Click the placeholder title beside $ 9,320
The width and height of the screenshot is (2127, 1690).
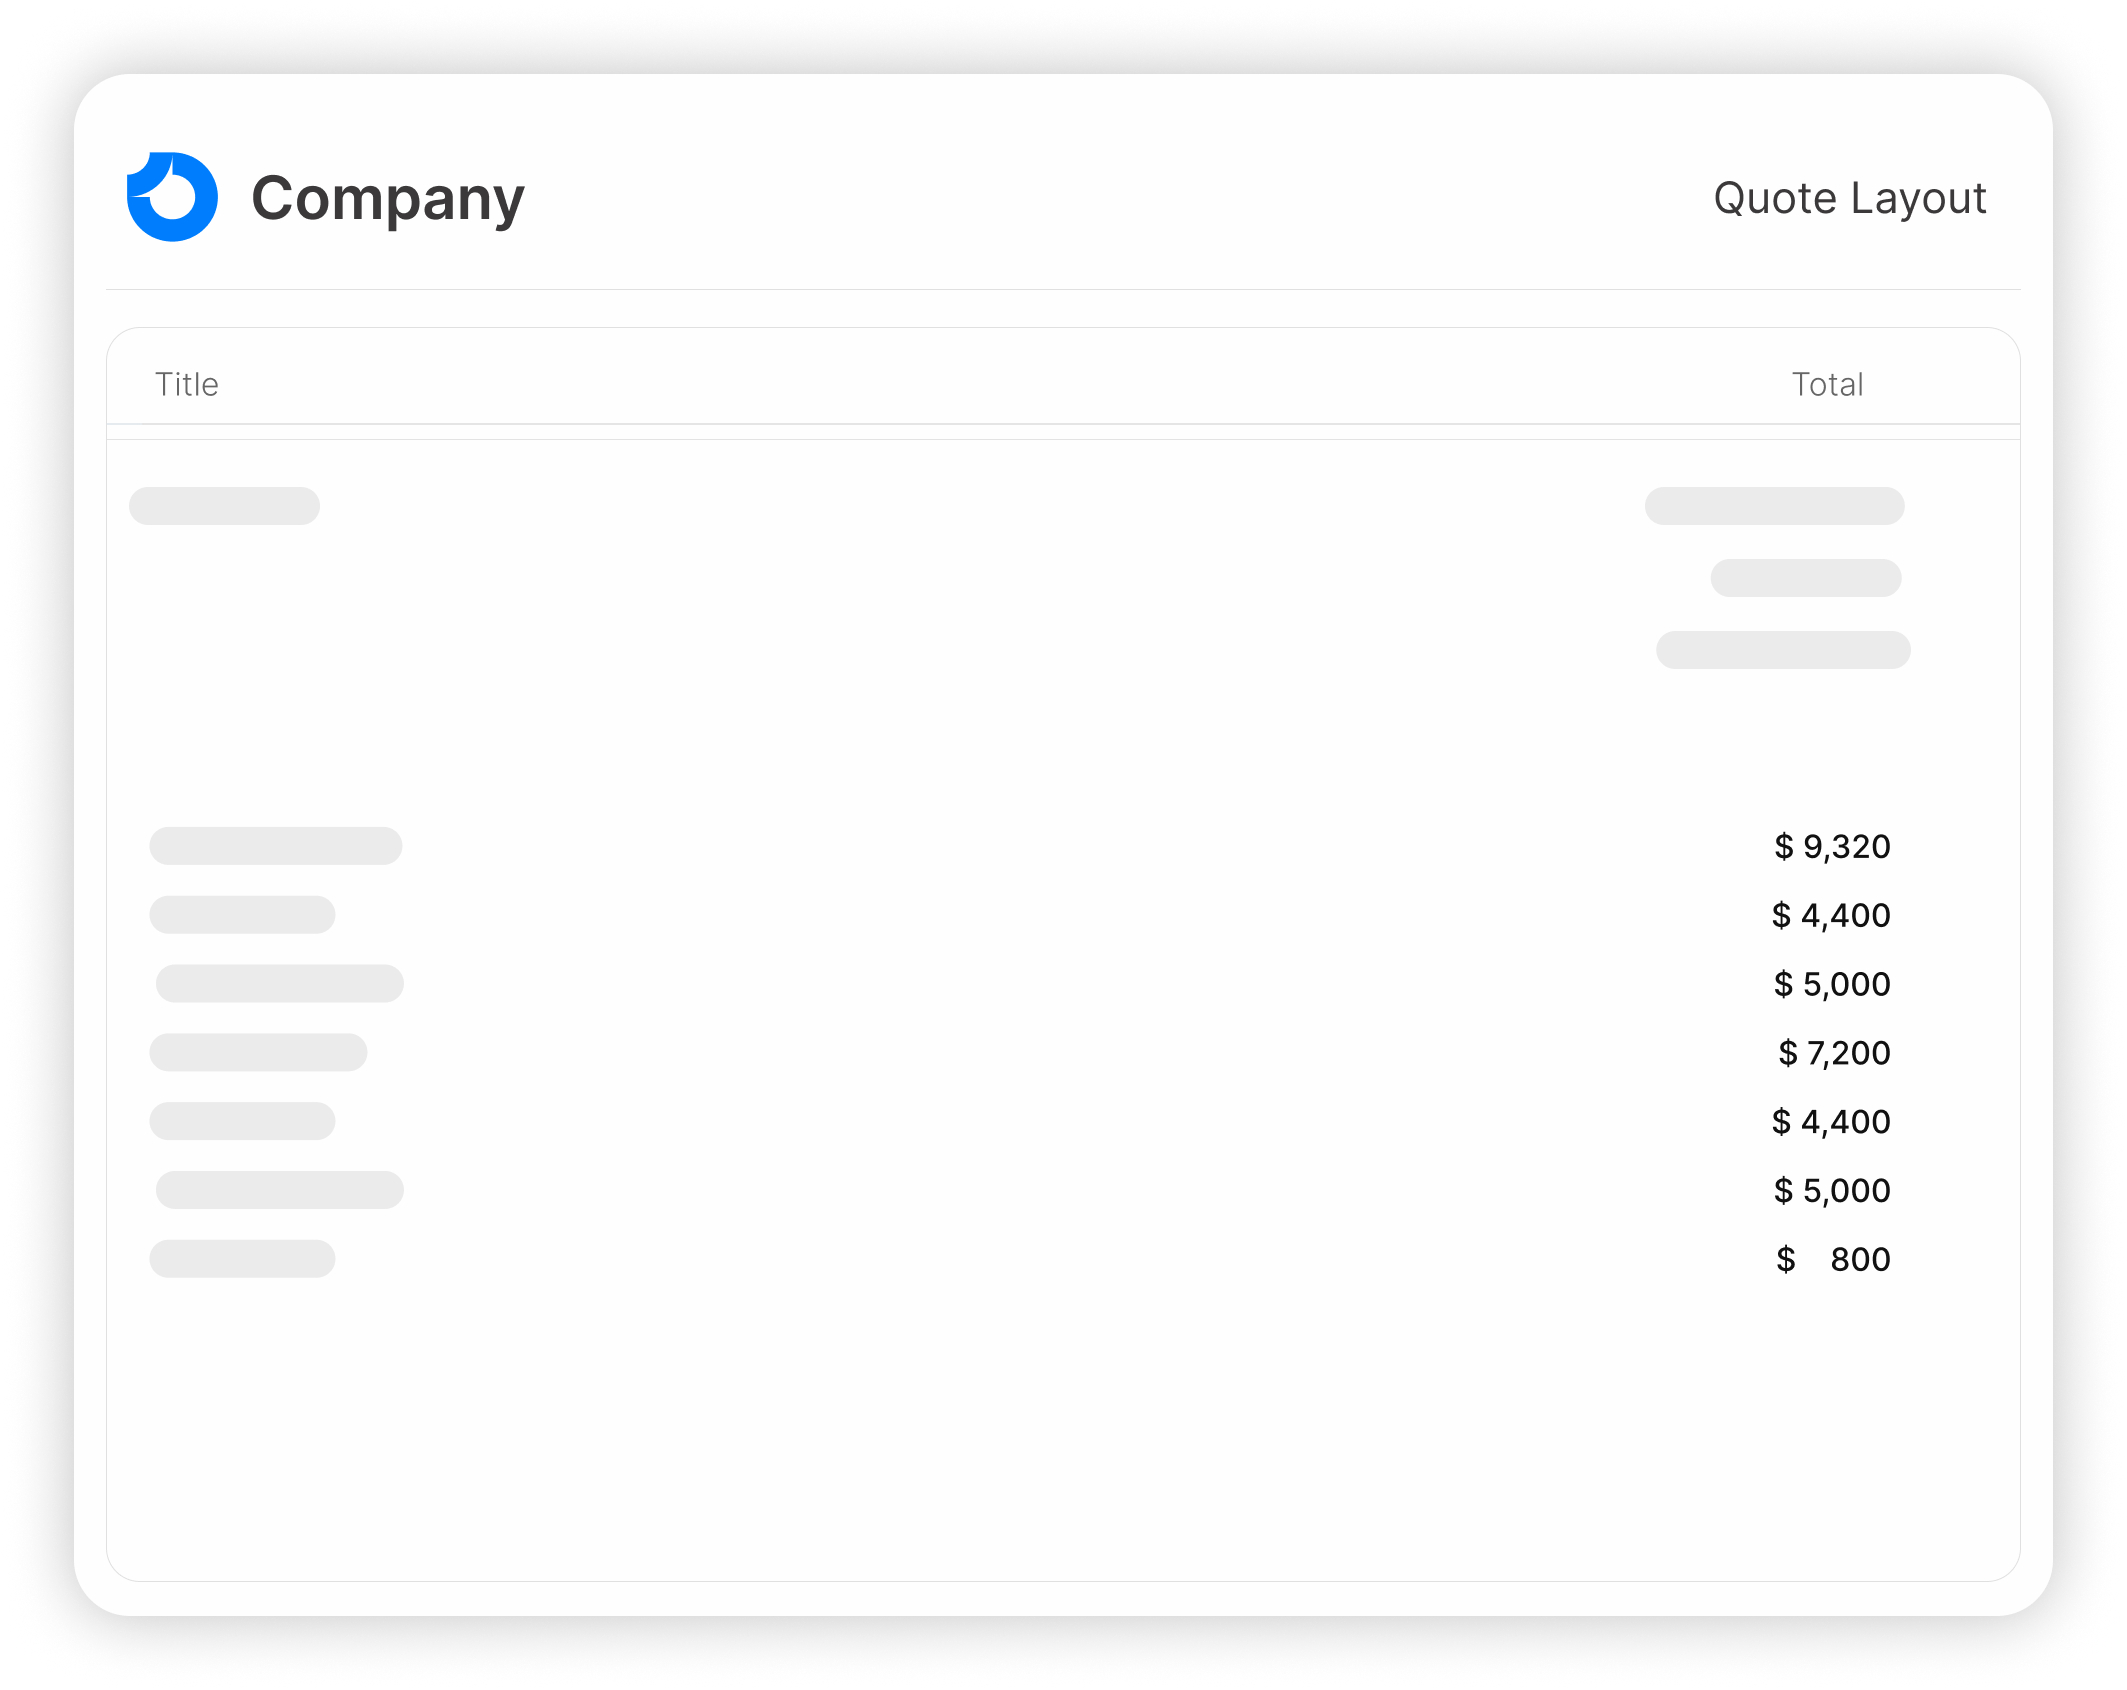tap(276, 846)
